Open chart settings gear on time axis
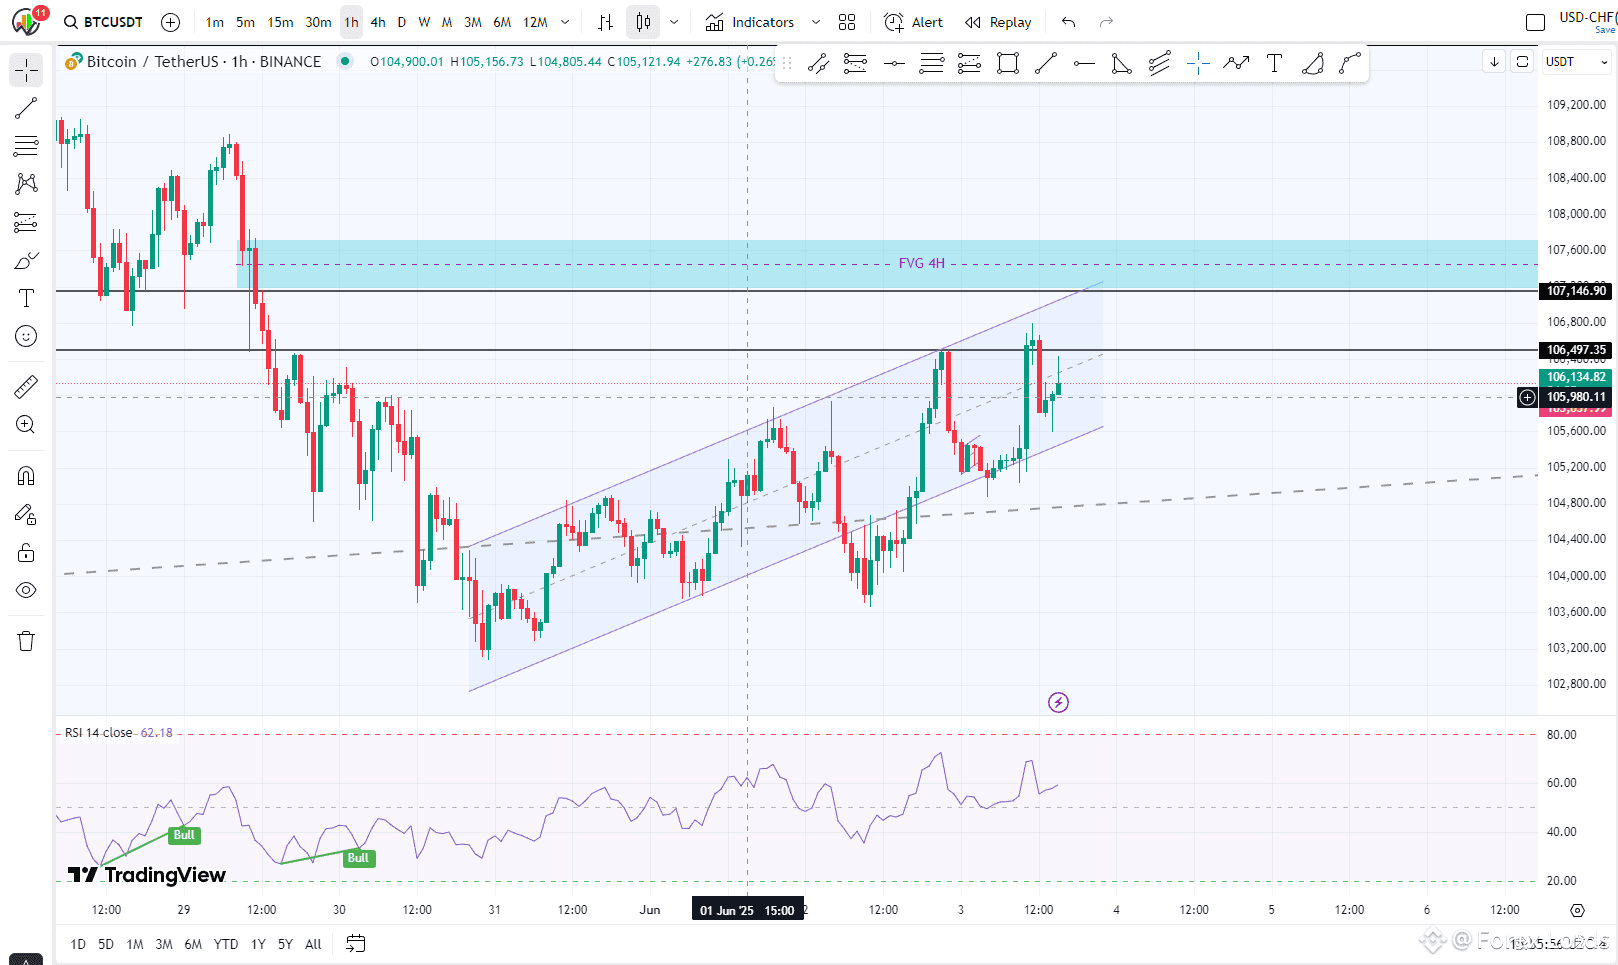The width and height of the screenshot is (1618, 965). point(1577,910)
